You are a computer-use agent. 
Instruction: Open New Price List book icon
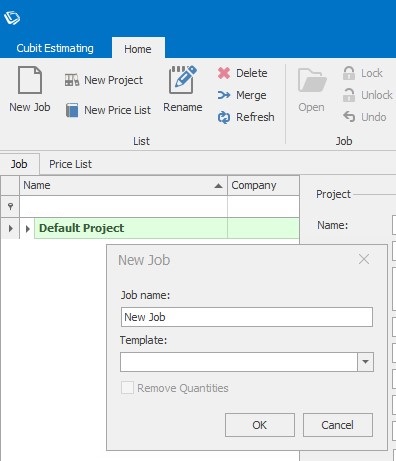72,110
